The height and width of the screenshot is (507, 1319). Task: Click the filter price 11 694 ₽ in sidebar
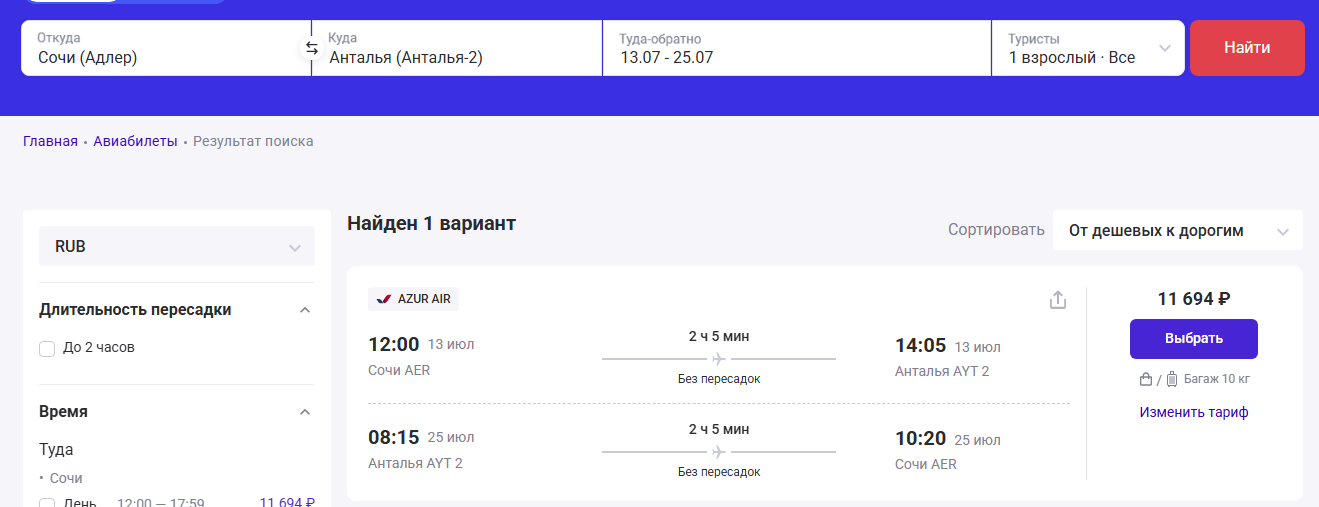(287, 503)
